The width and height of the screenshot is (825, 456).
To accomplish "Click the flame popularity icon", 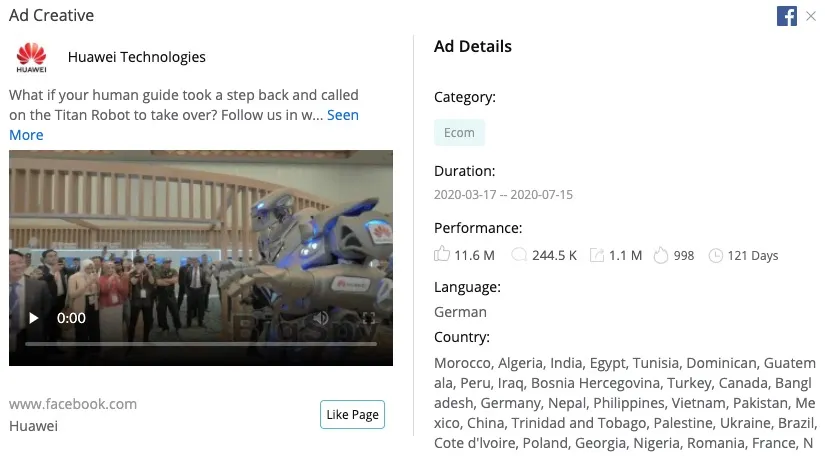I will [660, 255].
